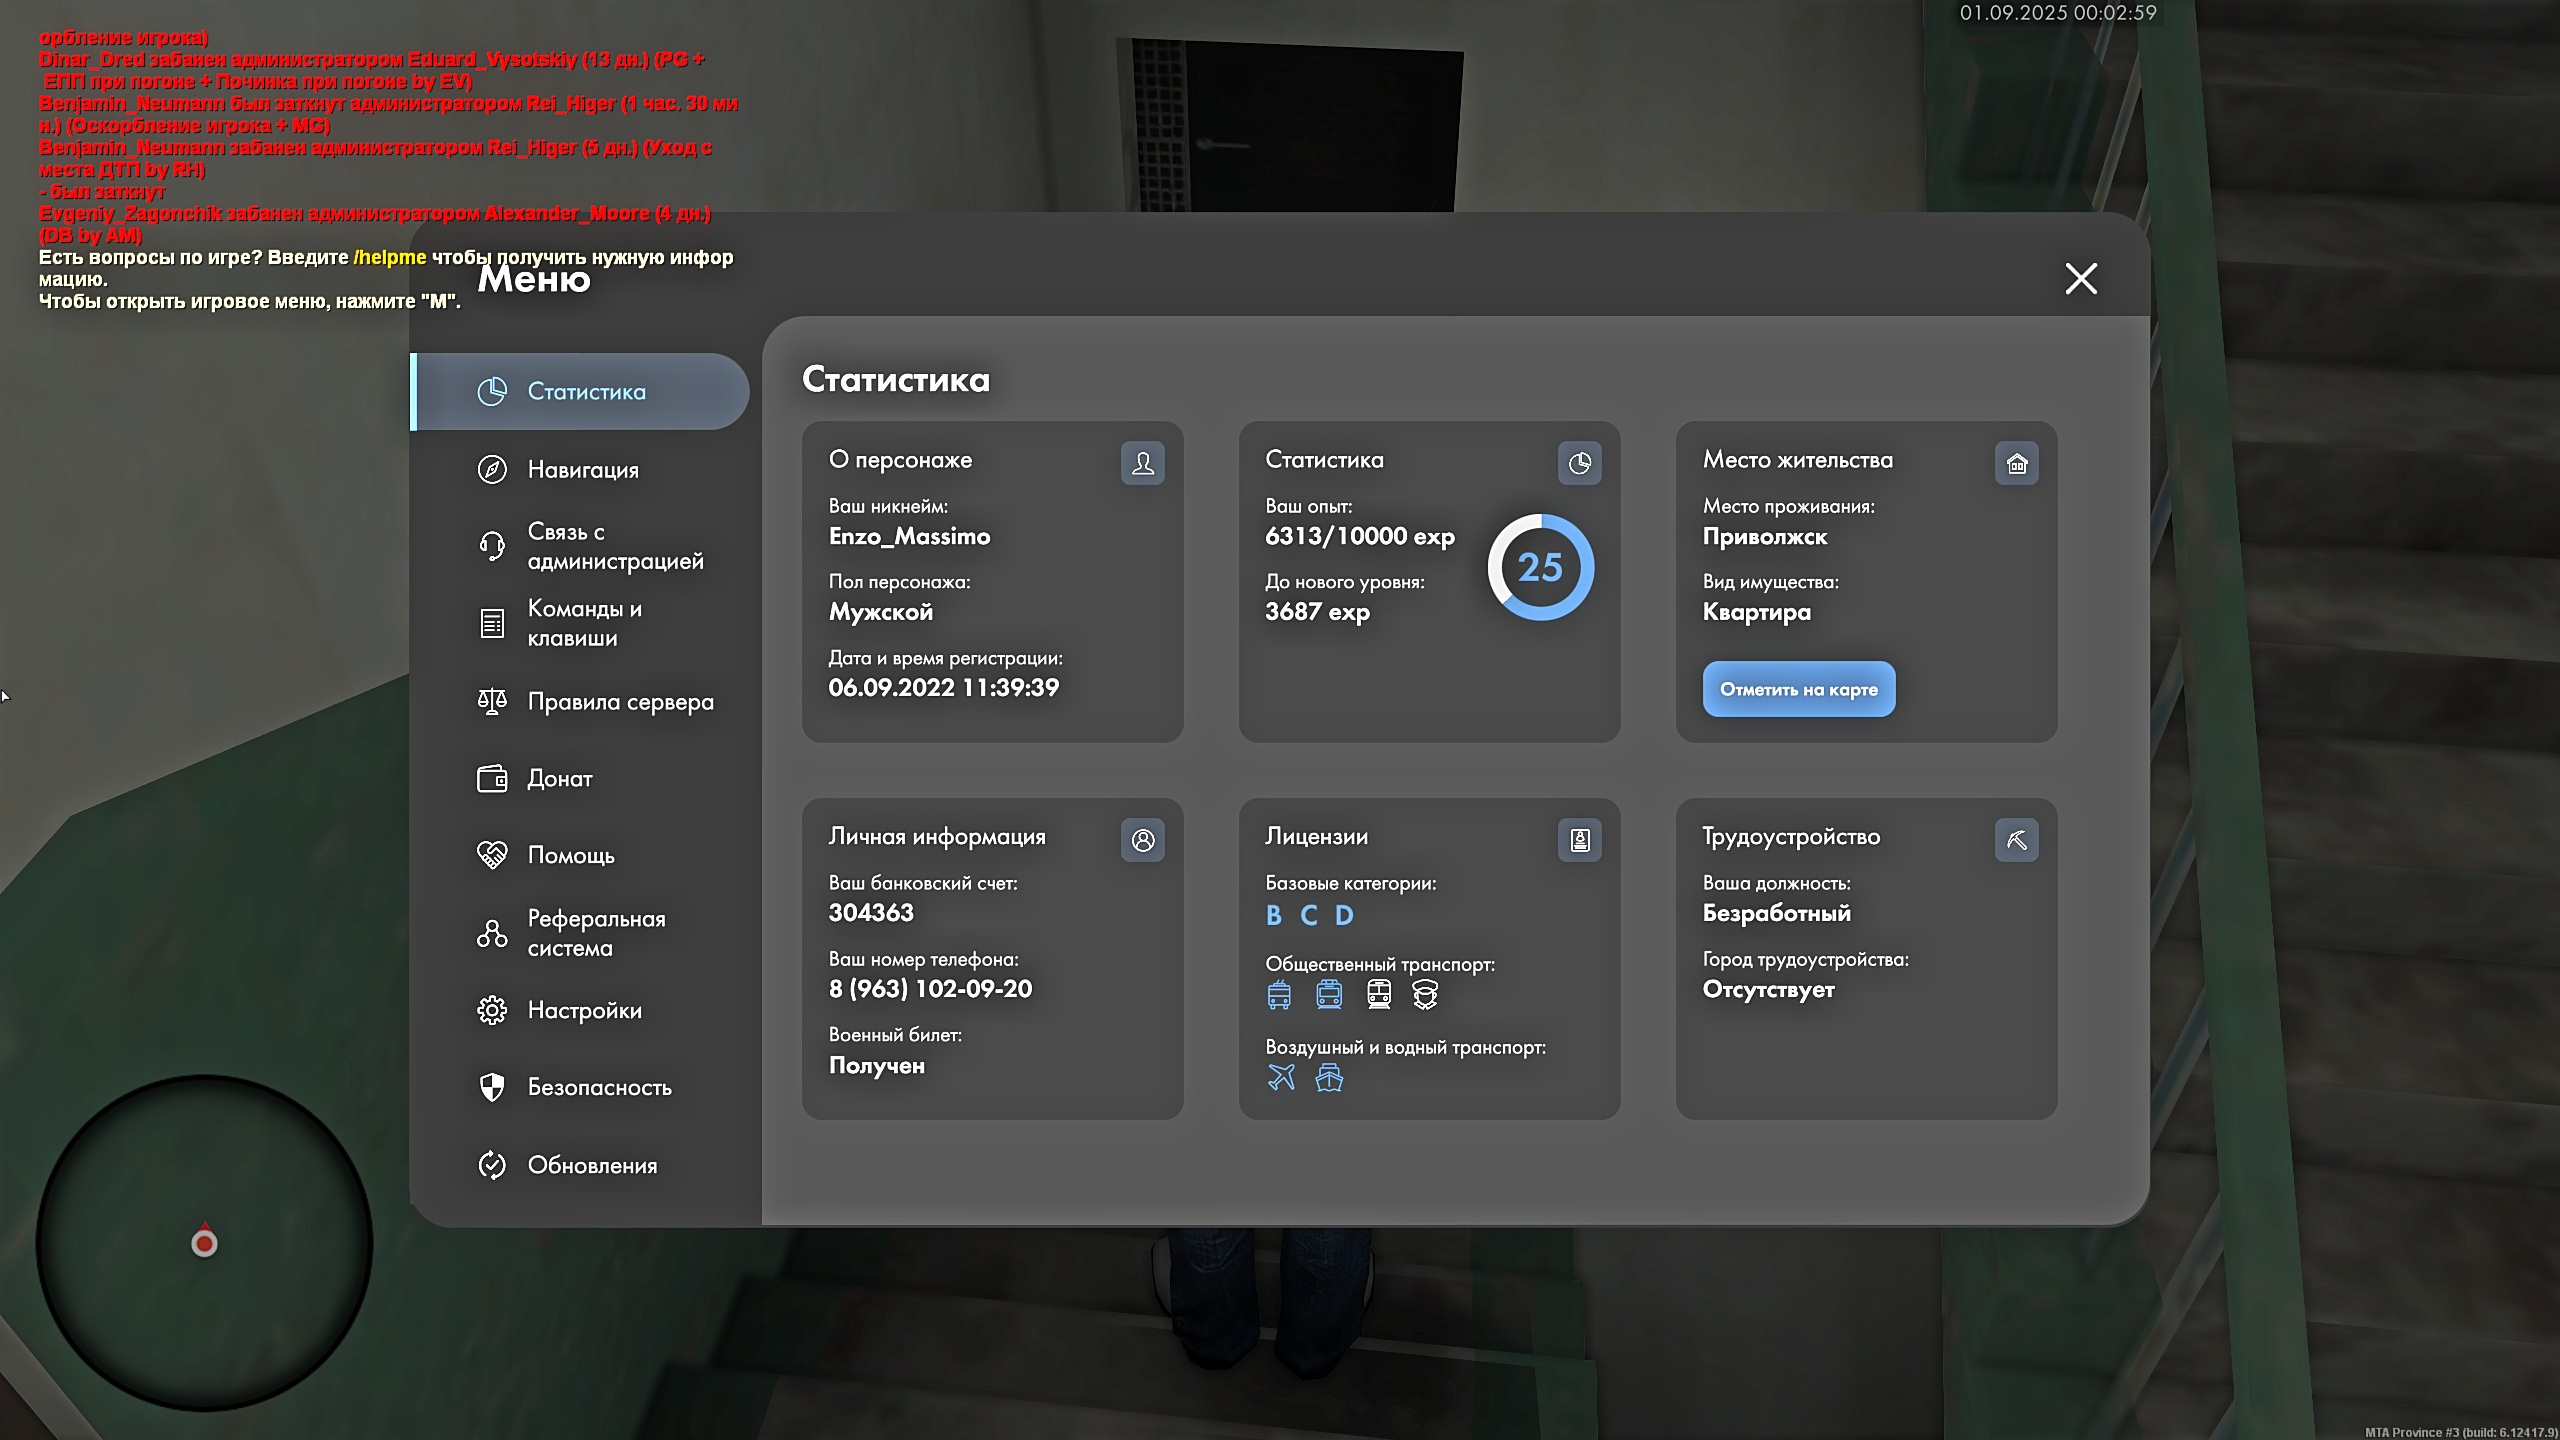
Task: Click the level 25 progress ring
Action: tap(1540, 567)
